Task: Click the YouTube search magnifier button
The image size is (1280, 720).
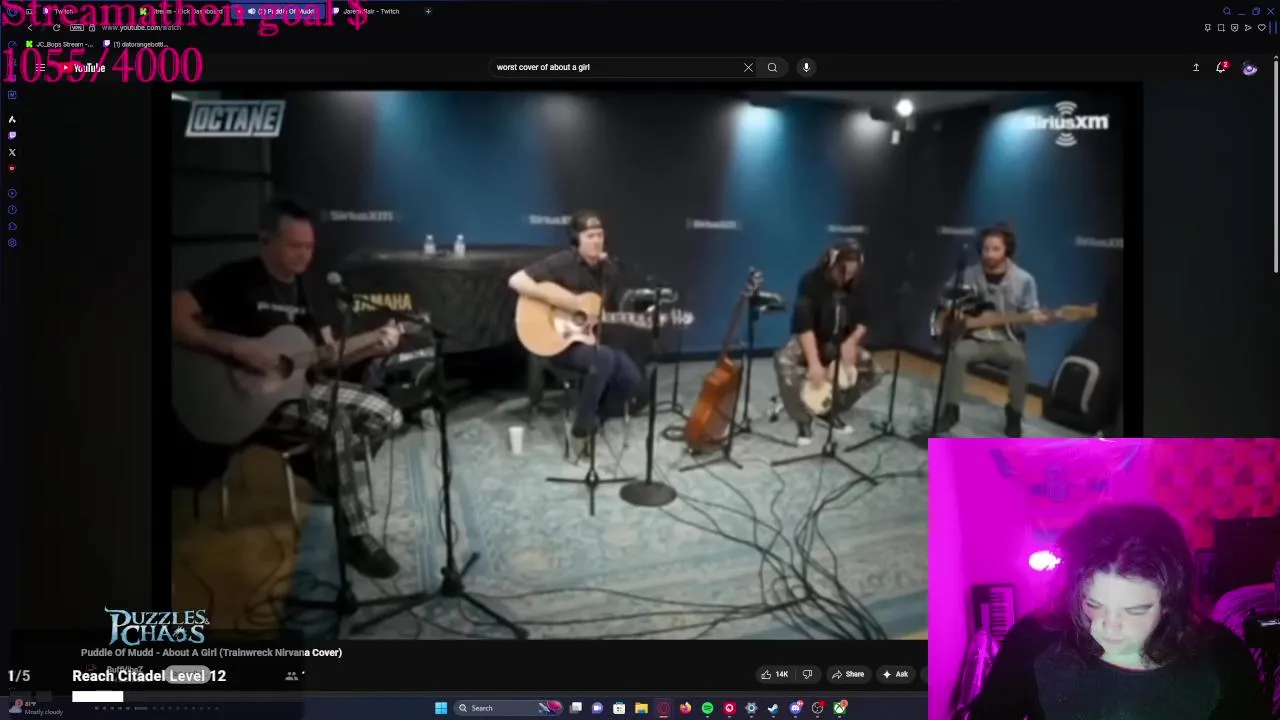Action: point(772,67)
